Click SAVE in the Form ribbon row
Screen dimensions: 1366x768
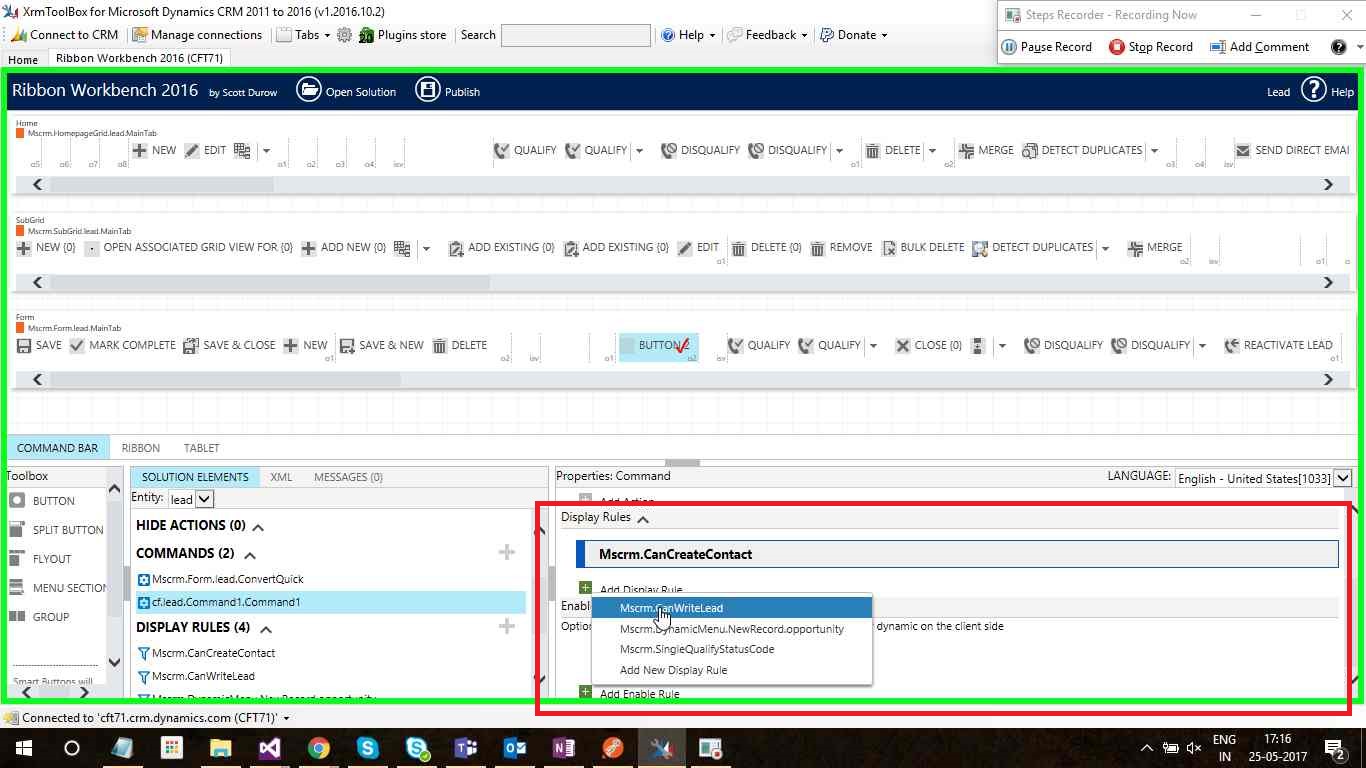coord(39,345)
